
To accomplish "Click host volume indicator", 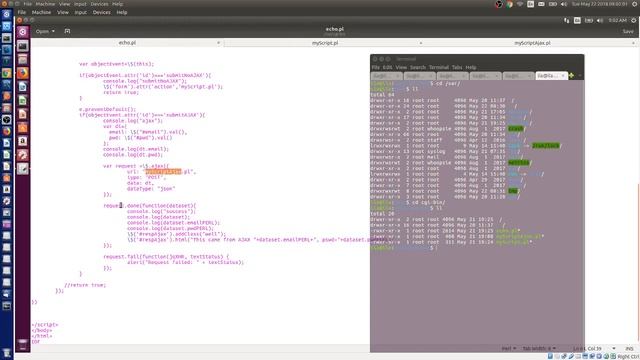I will 564,4.
